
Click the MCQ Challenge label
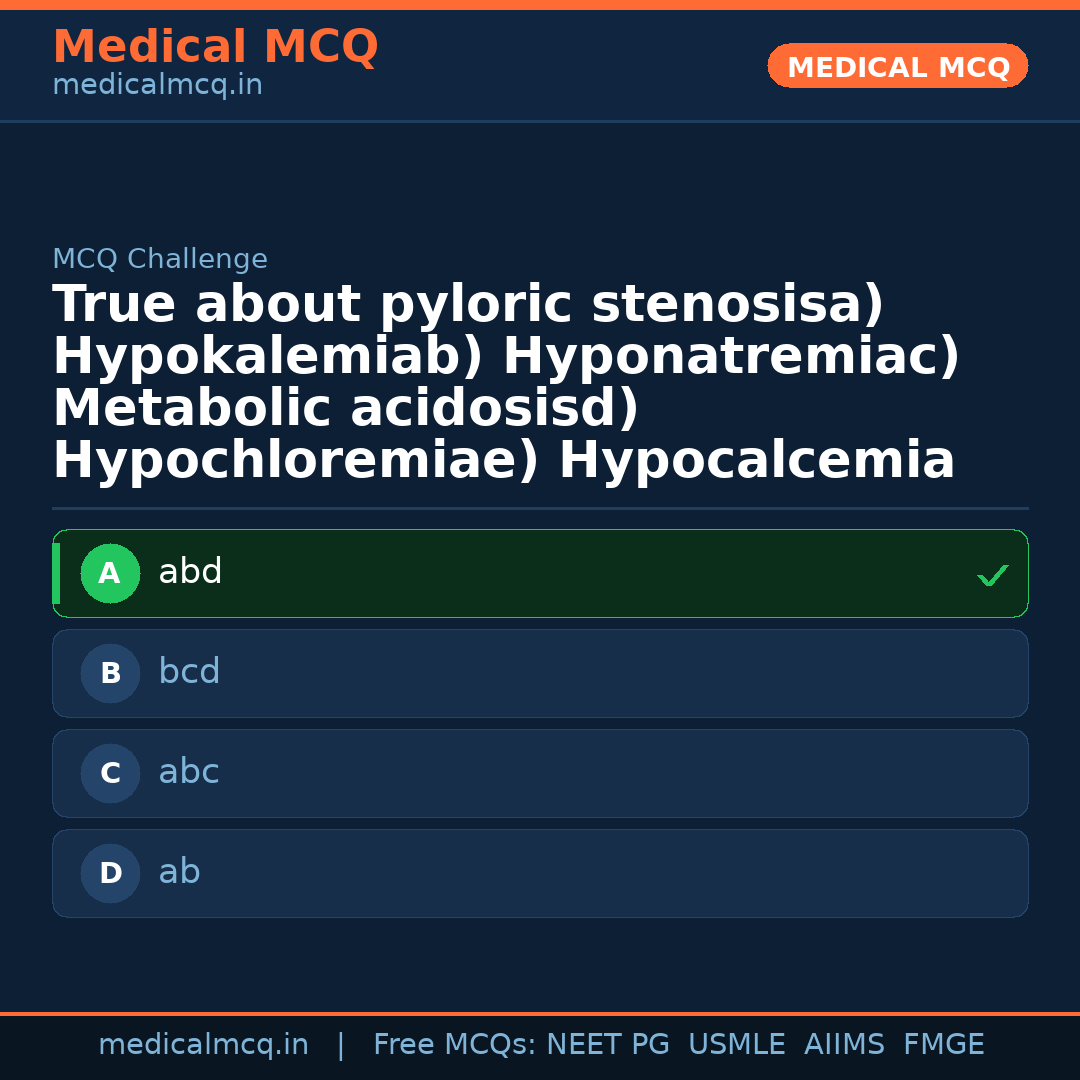pos(160,258)
